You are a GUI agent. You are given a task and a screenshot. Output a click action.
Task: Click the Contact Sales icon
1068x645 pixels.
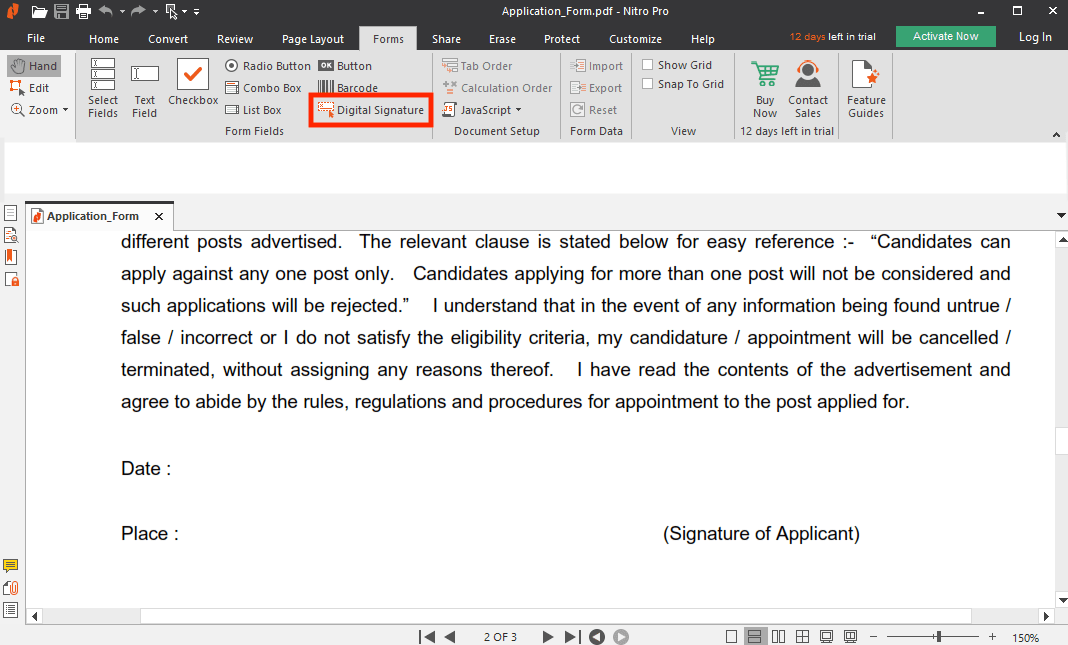[808, 80]
